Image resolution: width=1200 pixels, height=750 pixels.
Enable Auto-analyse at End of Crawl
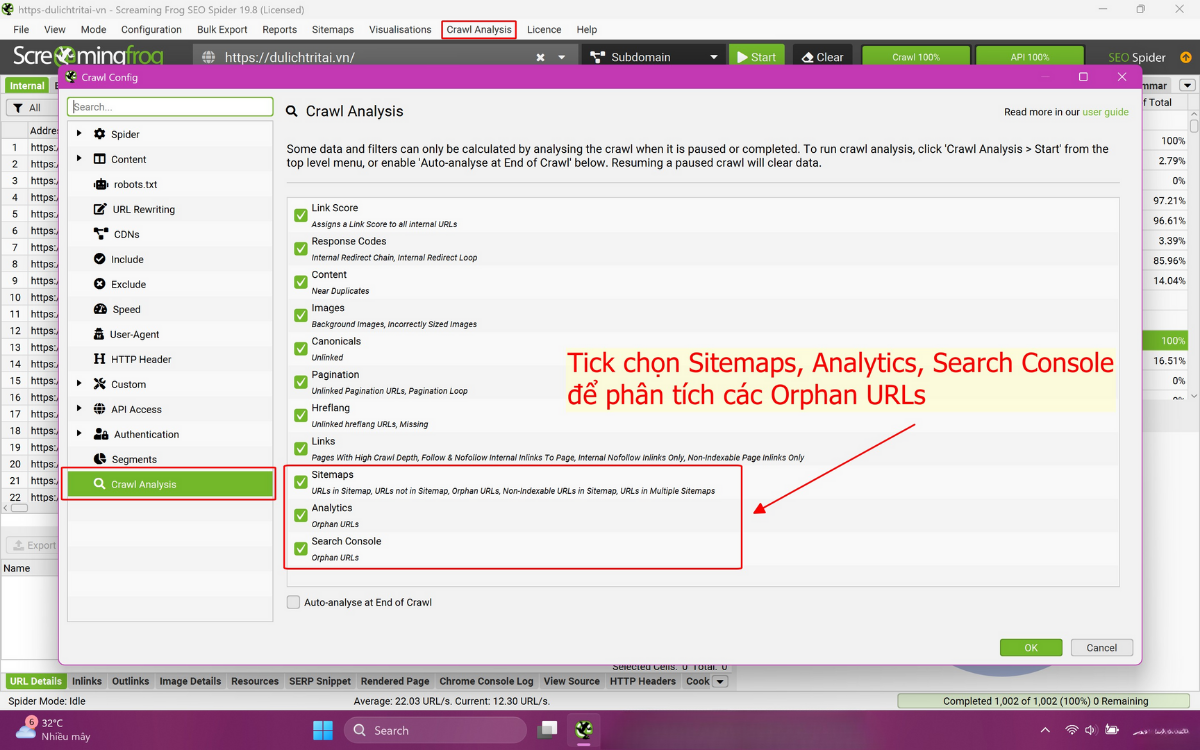tap(294, 603)
